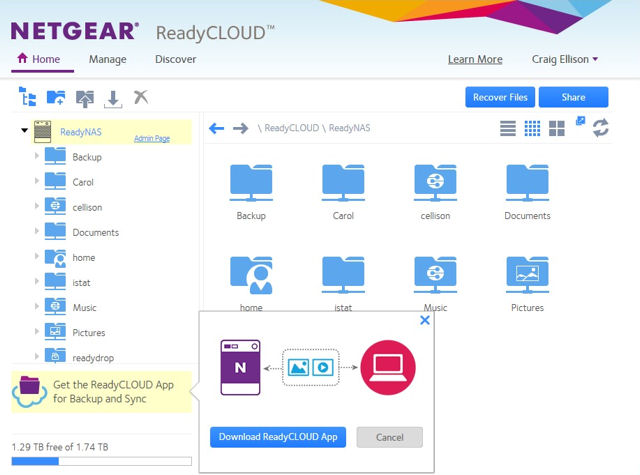Click the laptop icon in the popup

click(x=388, y=367)
